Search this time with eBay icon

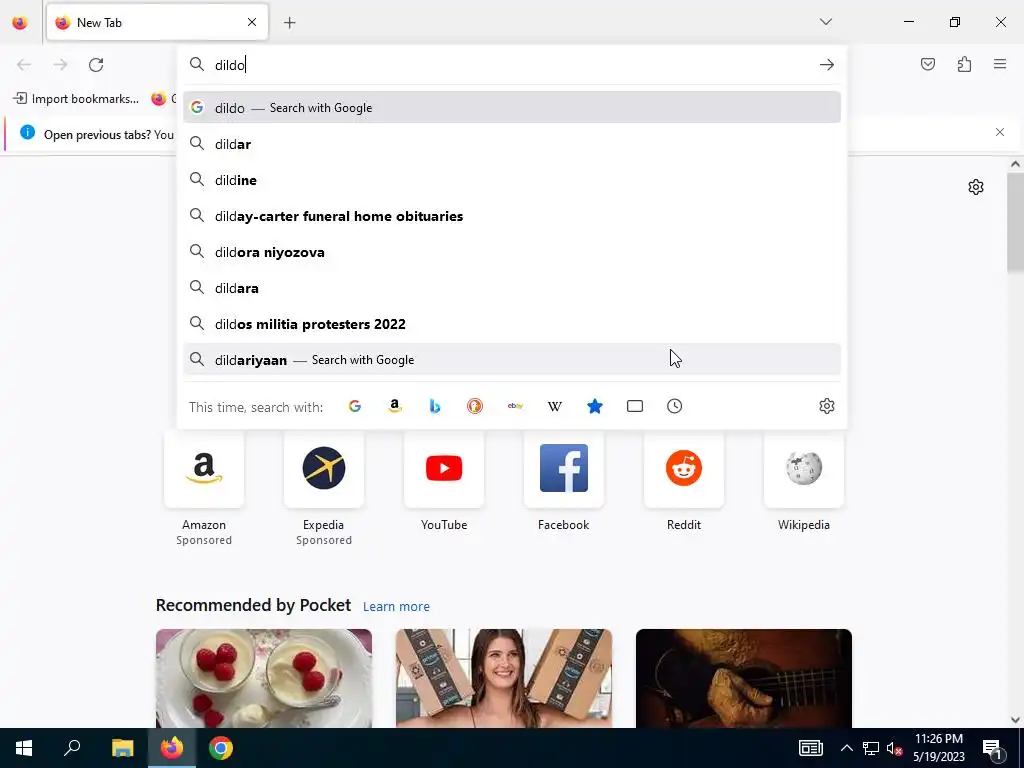pos(515,406)
